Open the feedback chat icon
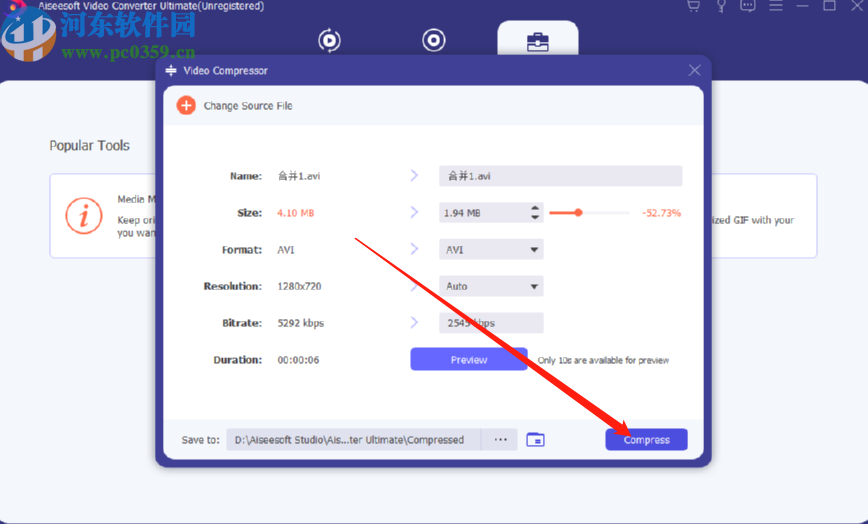Image resolution: width=868 pixels, height=524 pixels. point(748,6)
